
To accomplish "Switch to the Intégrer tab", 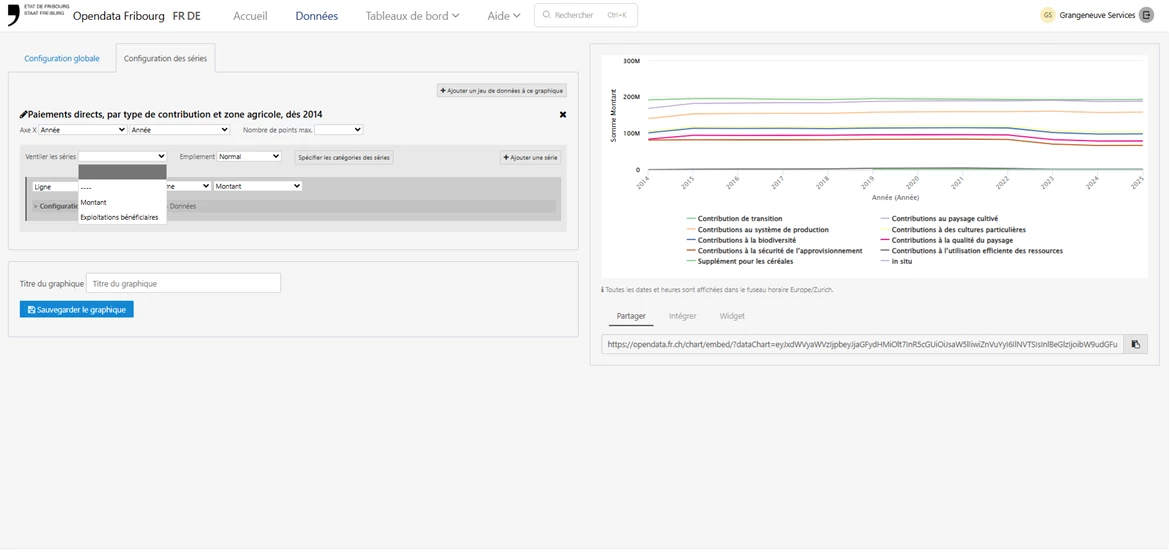I will [x=683, y=316].
